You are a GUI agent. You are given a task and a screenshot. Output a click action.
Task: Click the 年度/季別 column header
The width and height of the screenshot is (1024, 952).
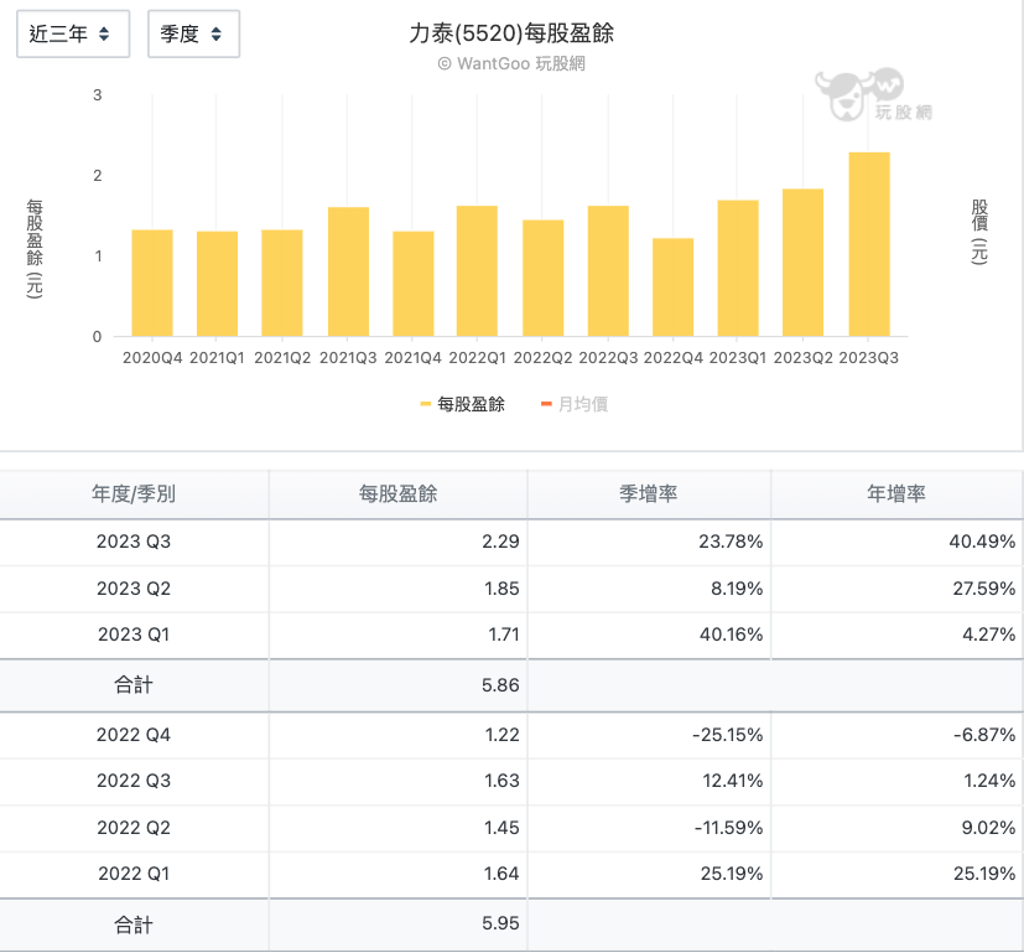[x=134, y=494]
